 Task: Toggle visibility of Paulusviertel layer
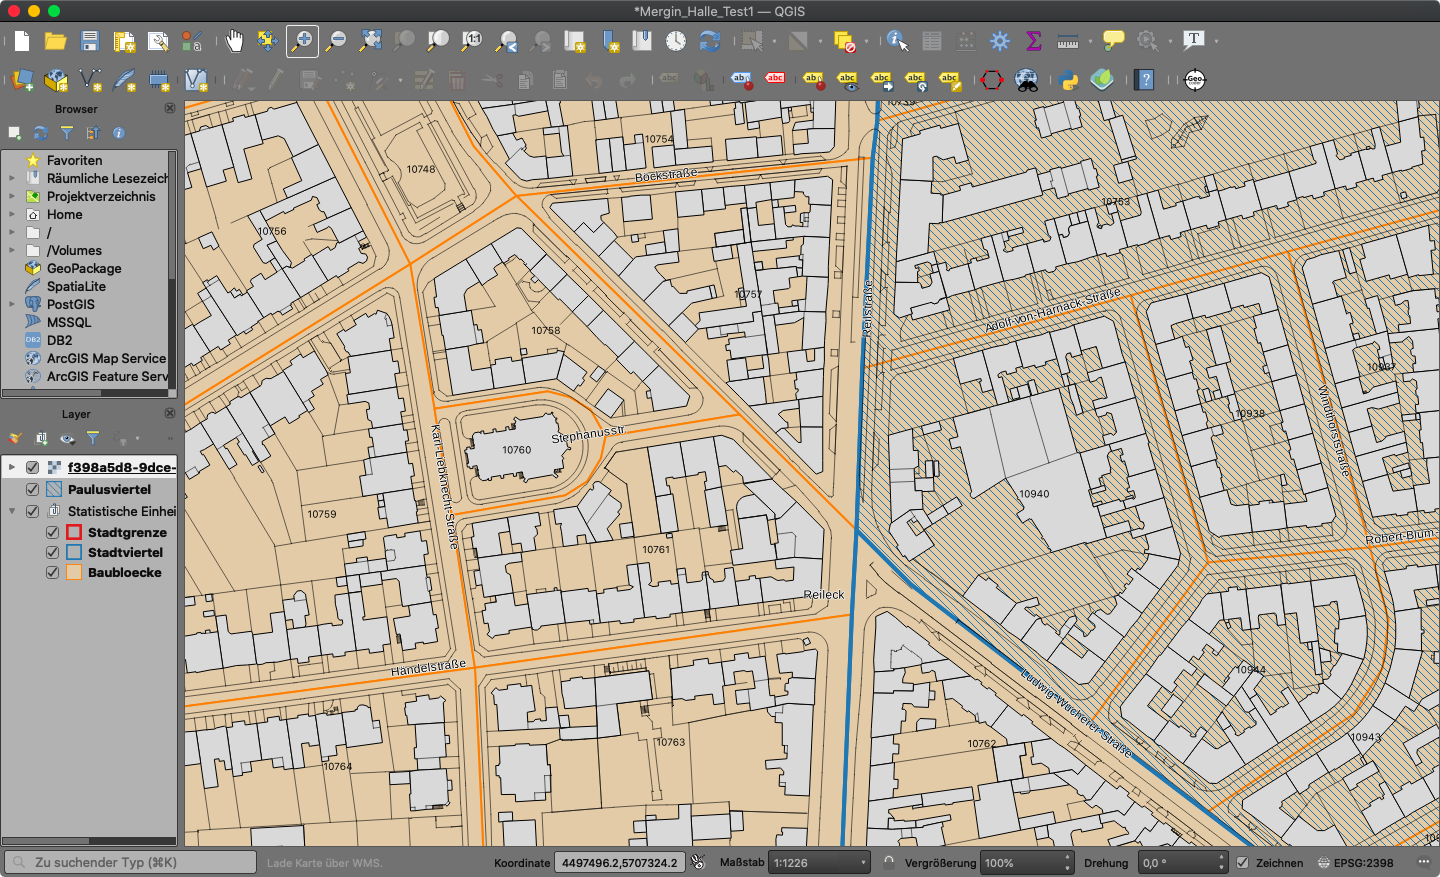[x=33, y=490]
